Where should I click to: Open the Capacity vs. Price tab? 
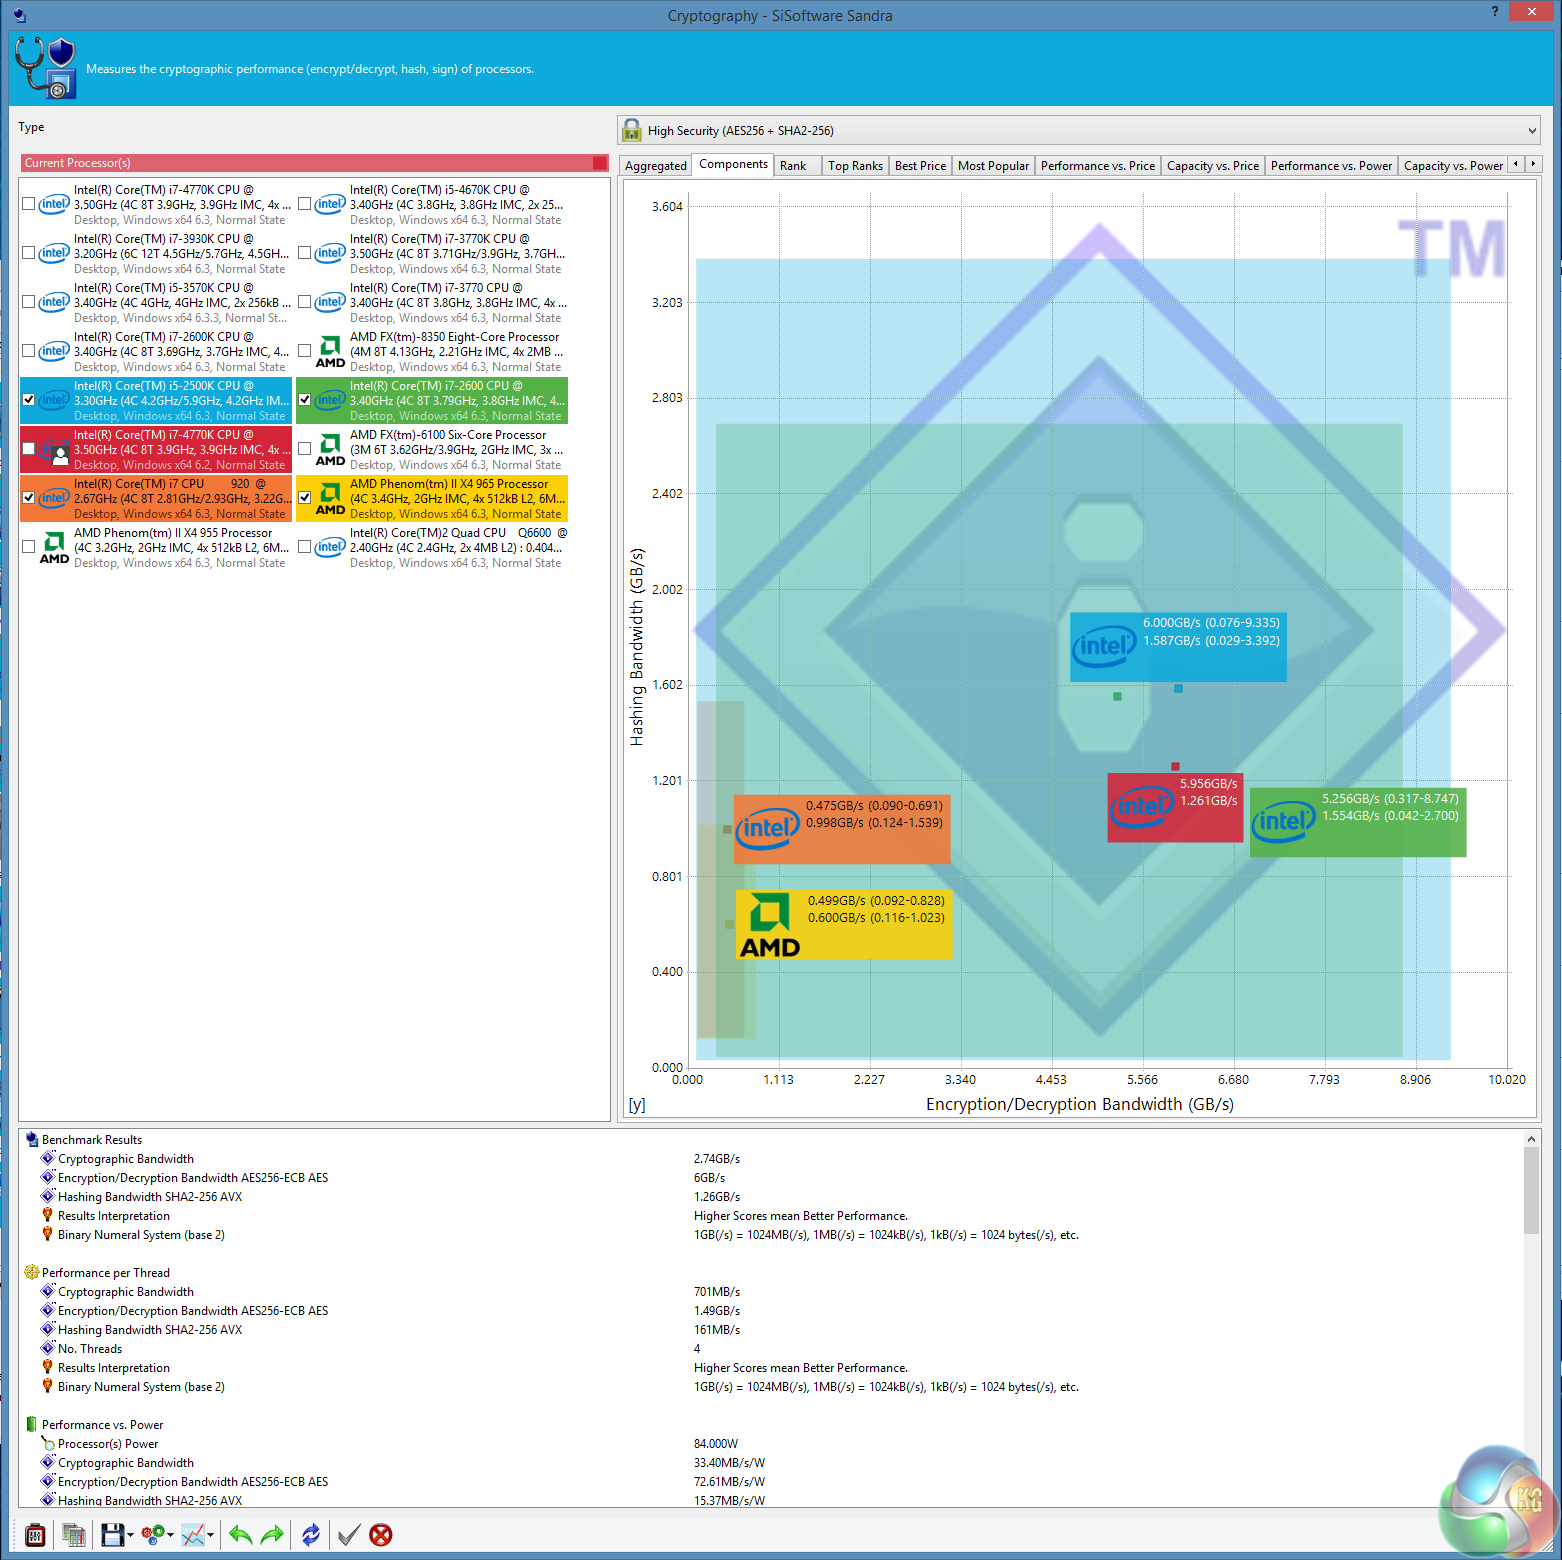(1213, 166)
